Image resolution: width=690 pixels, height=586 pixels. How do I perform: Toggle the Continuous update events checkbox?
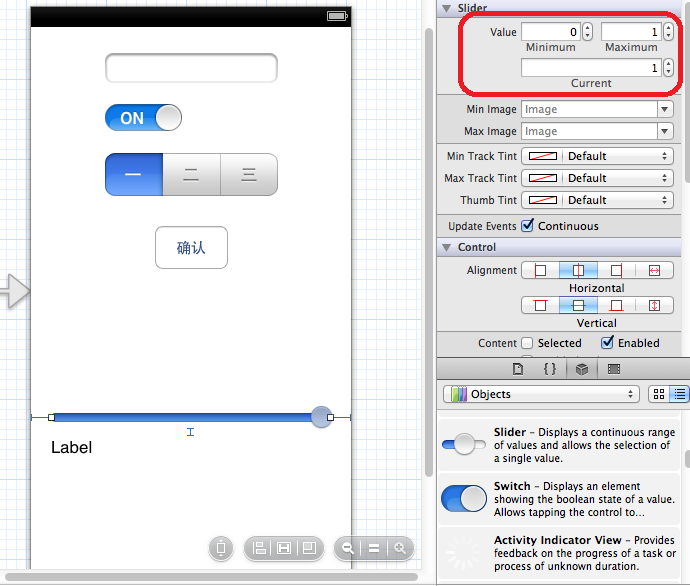pos(527,225)
